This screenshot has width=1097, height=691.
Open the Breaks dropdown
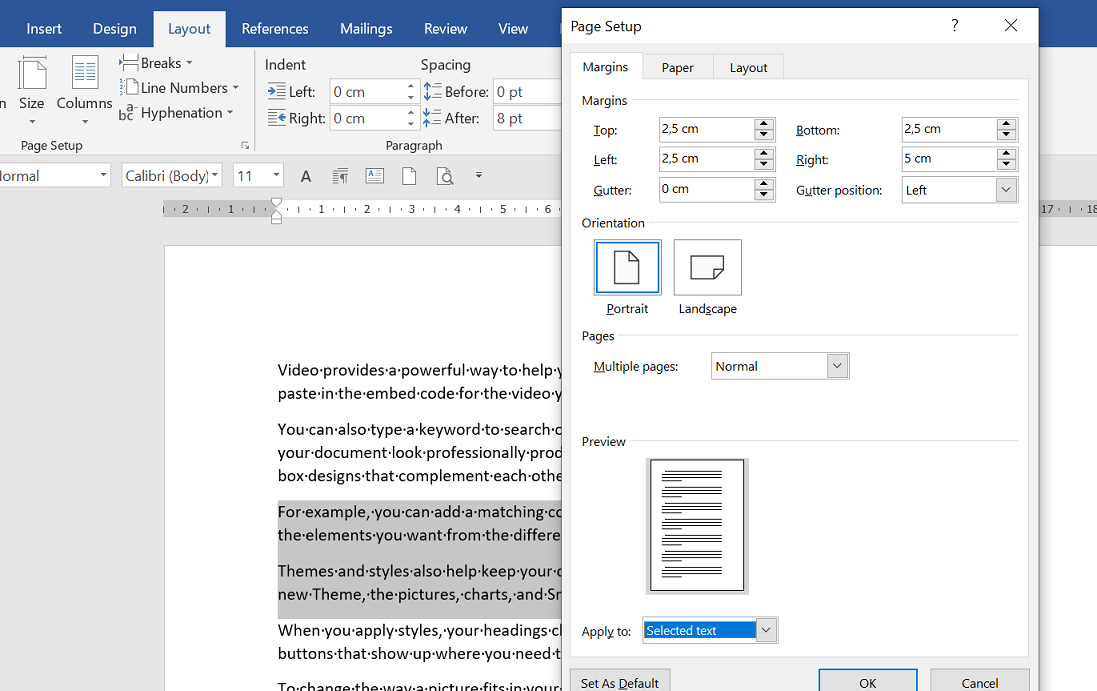pos(155,63)
